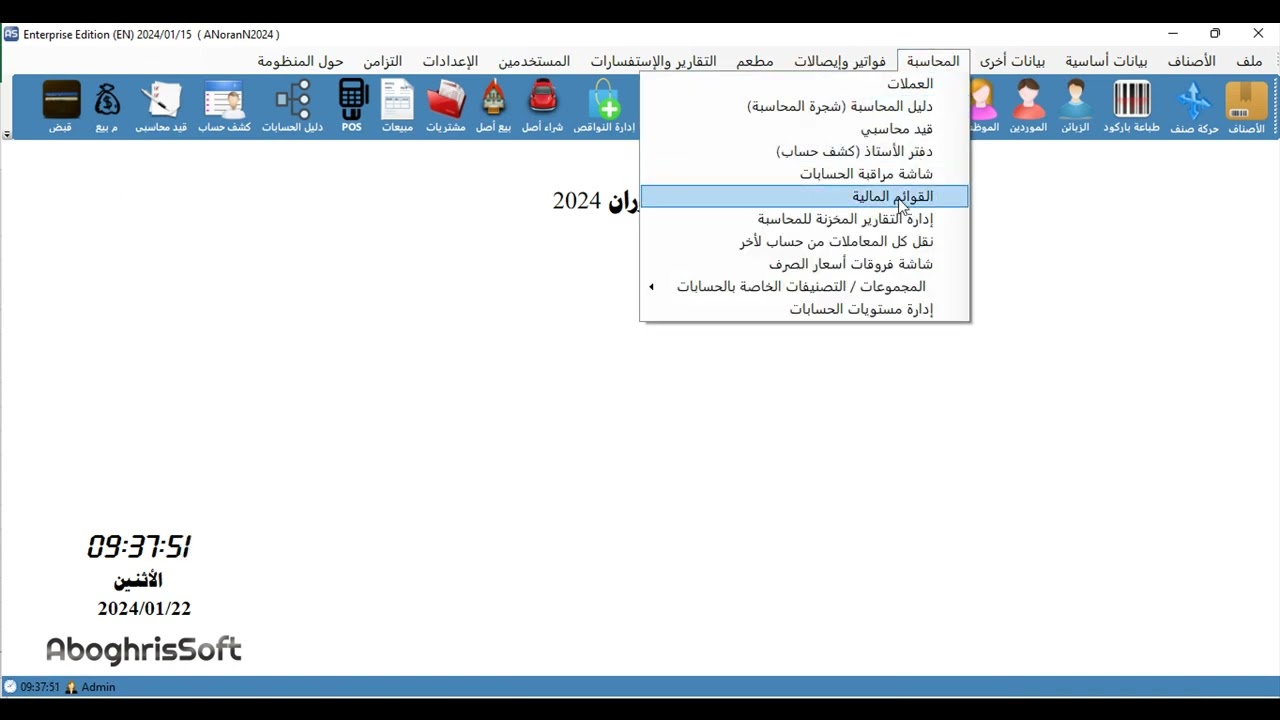Select إدارة مستويات الحسابات menu entry

point(805,309)
